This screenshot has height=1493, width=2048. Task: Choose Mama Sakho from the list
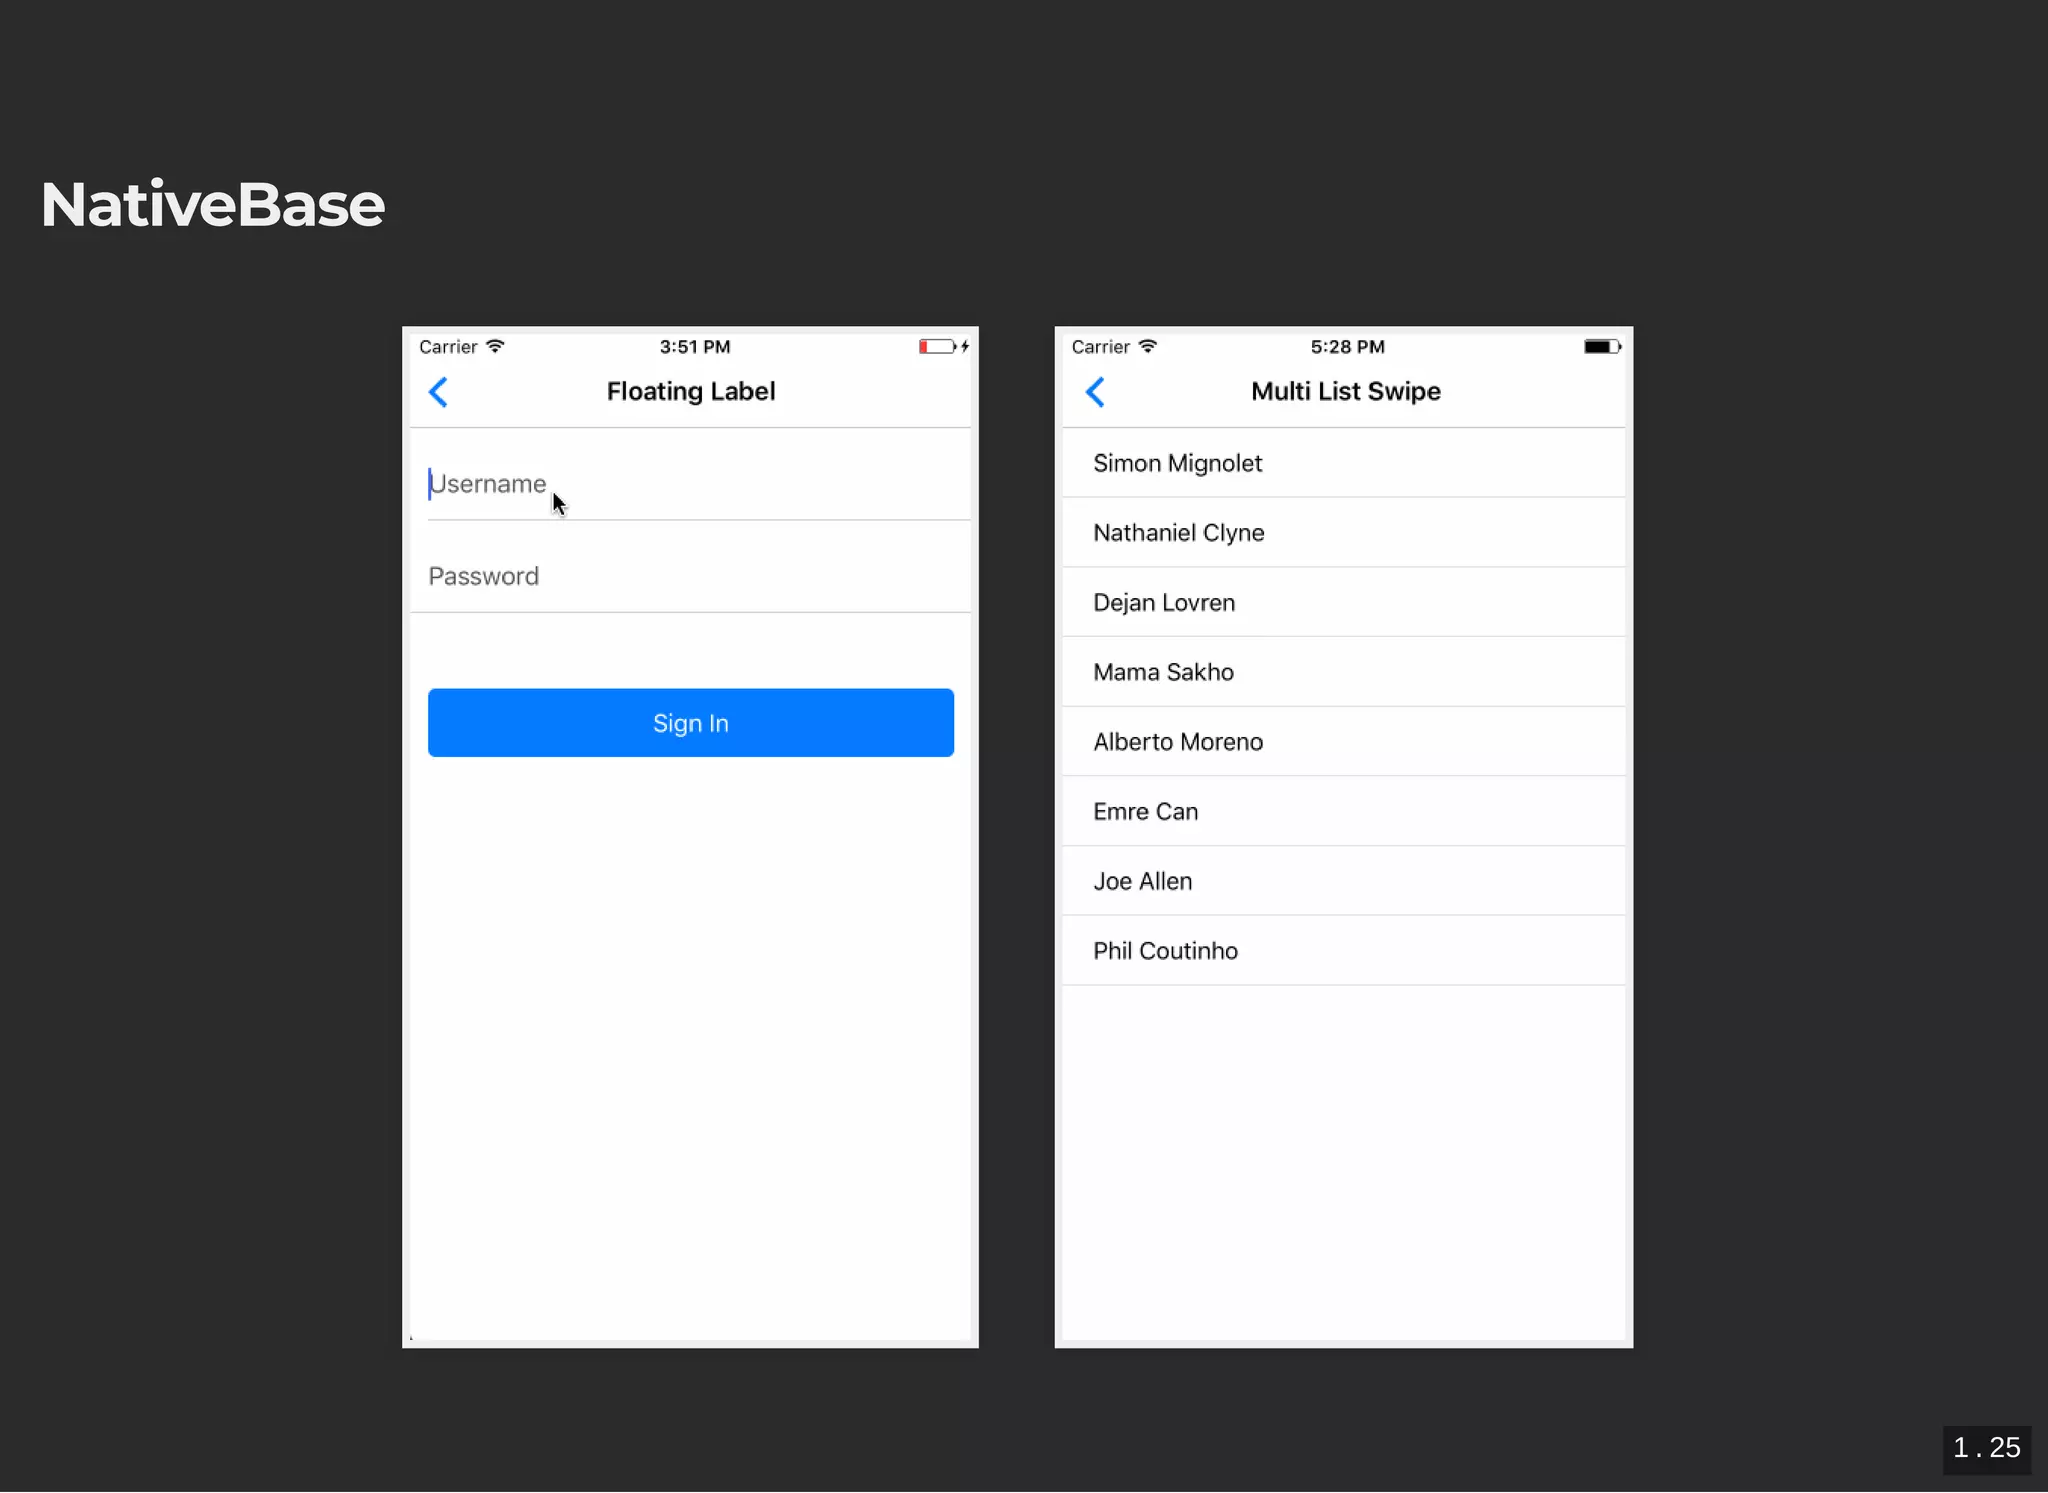(1343, 672)
